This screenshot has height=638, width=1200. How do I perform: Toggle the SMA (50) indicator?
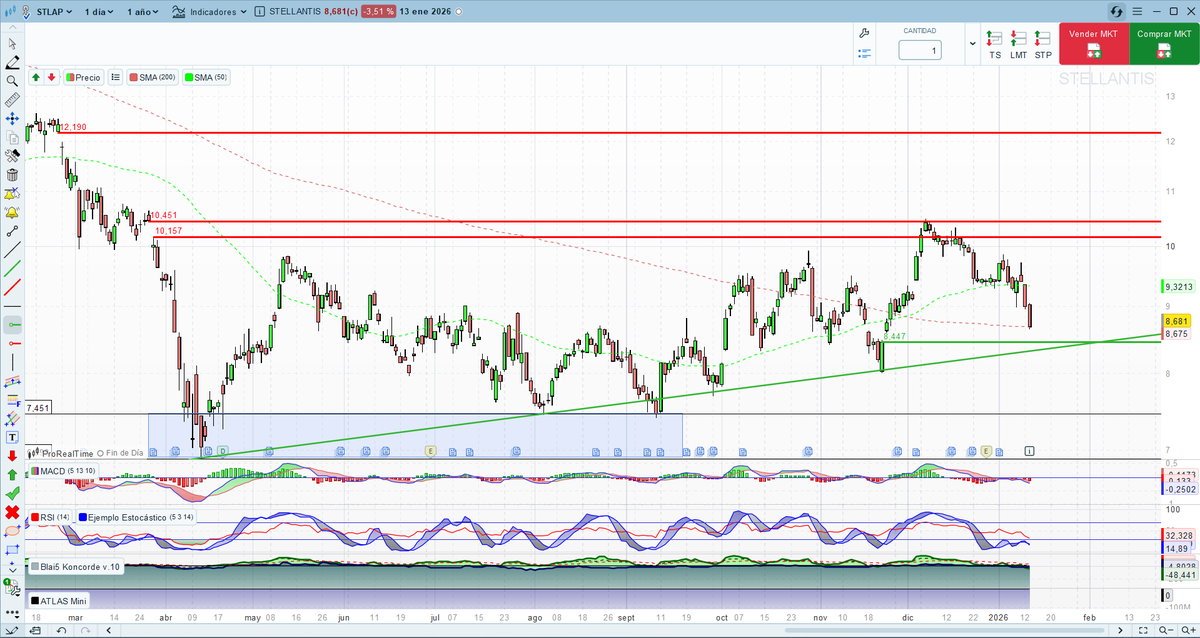[x=206, y=77]
